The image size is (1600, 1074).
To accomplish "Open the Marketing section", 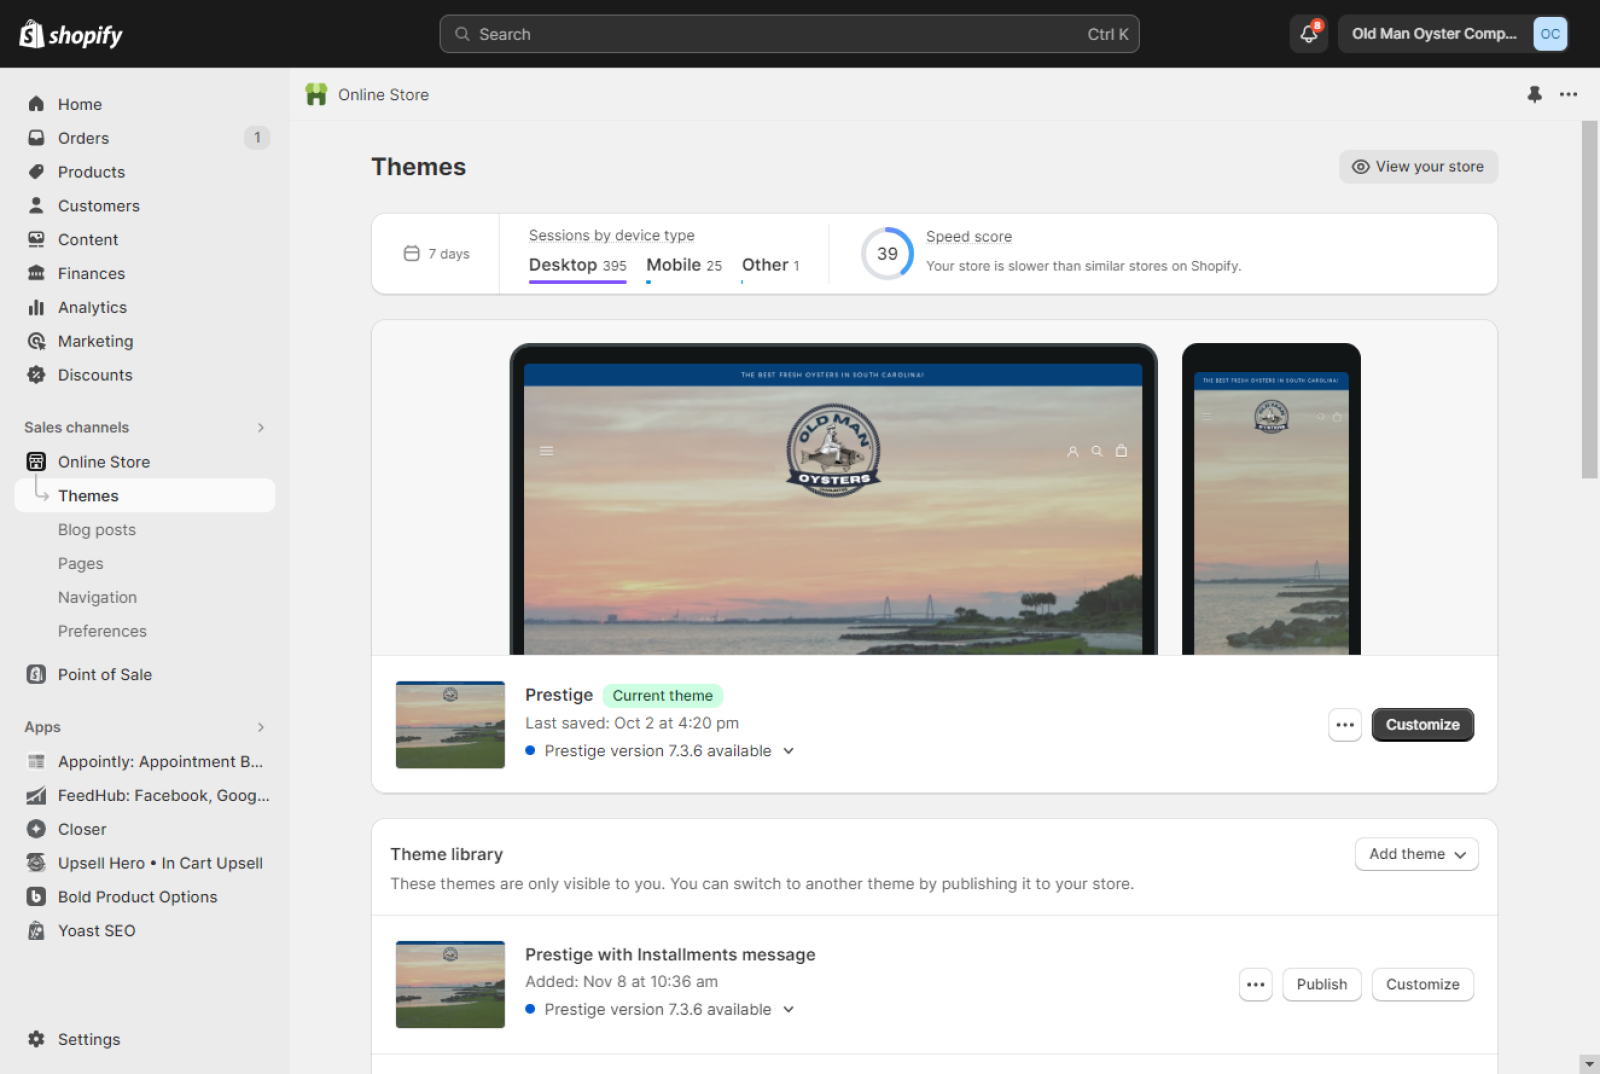I will click(95, 341).
